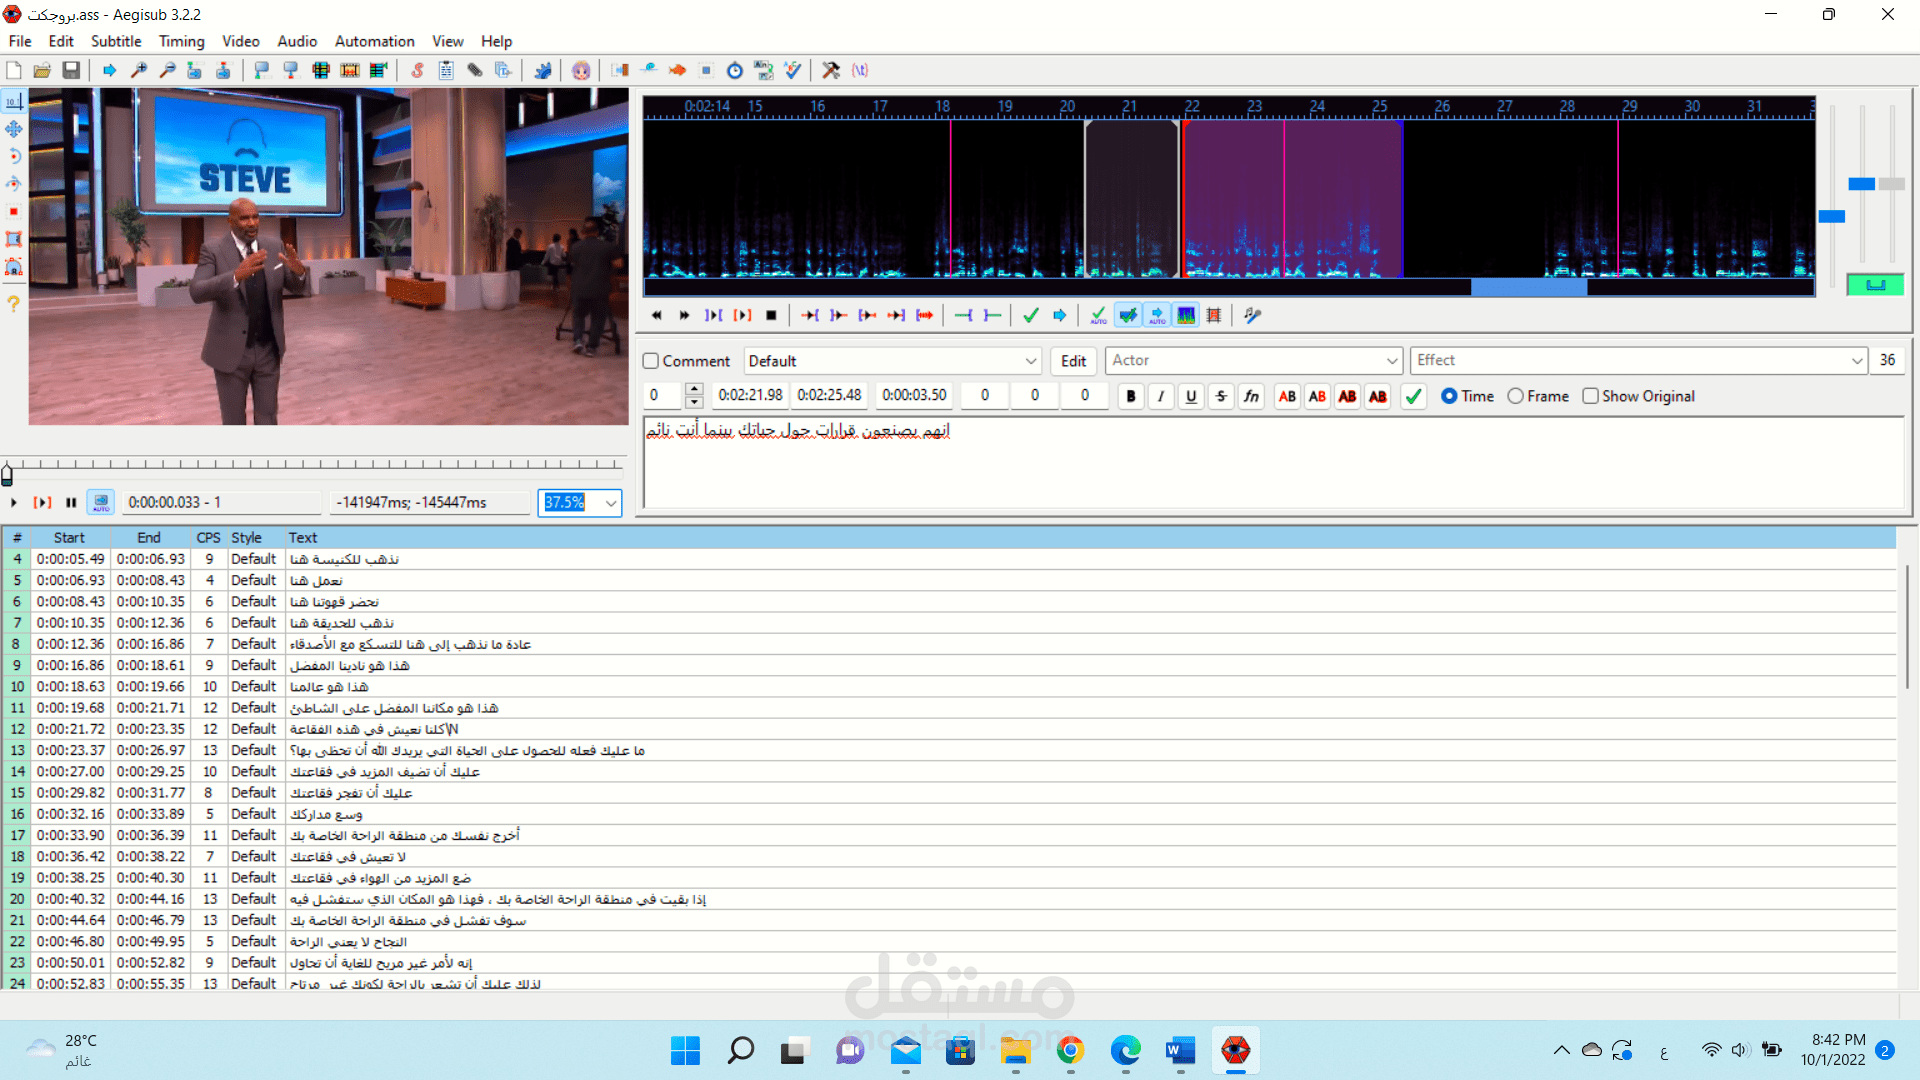Open the Styles Manager toolbar icon
Image resolution: width=1920 pixels, height=1080 pixels.
417,70
